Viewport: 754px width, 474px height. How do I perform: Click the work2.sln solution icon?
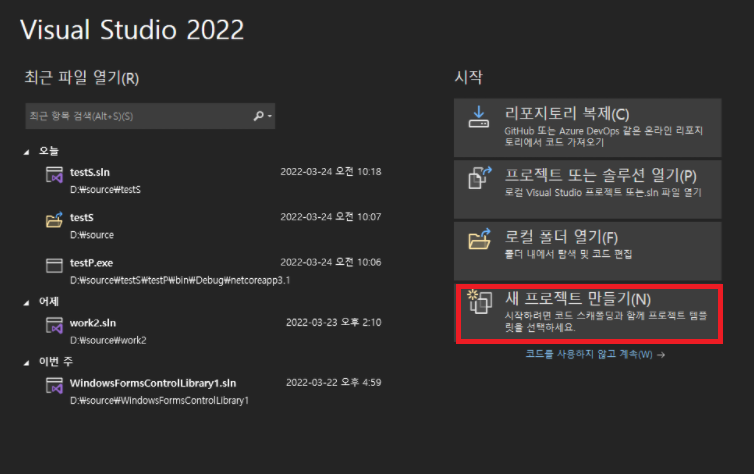coord(54,325)
